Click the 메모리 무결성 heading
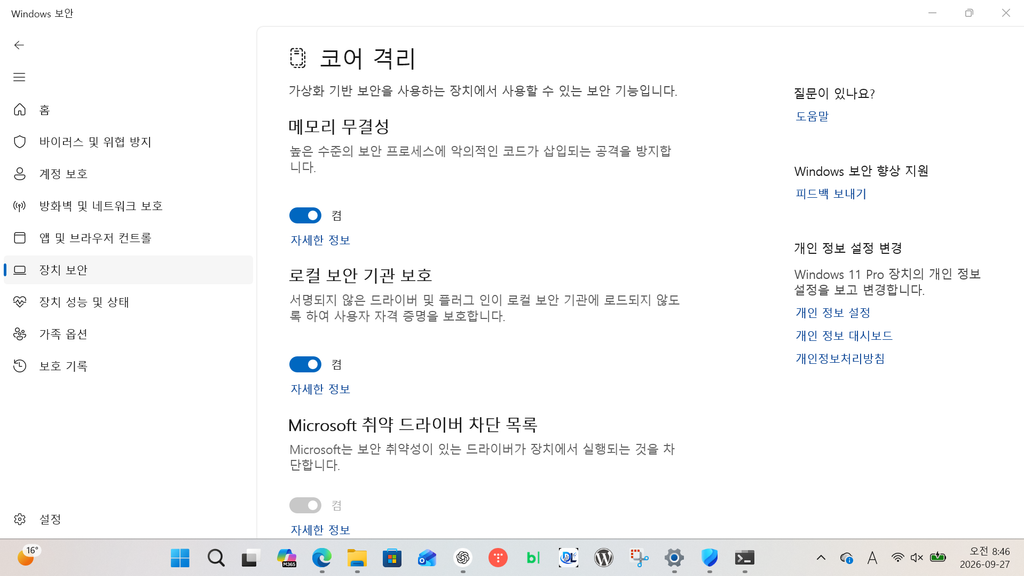 (x=339, y=126)
